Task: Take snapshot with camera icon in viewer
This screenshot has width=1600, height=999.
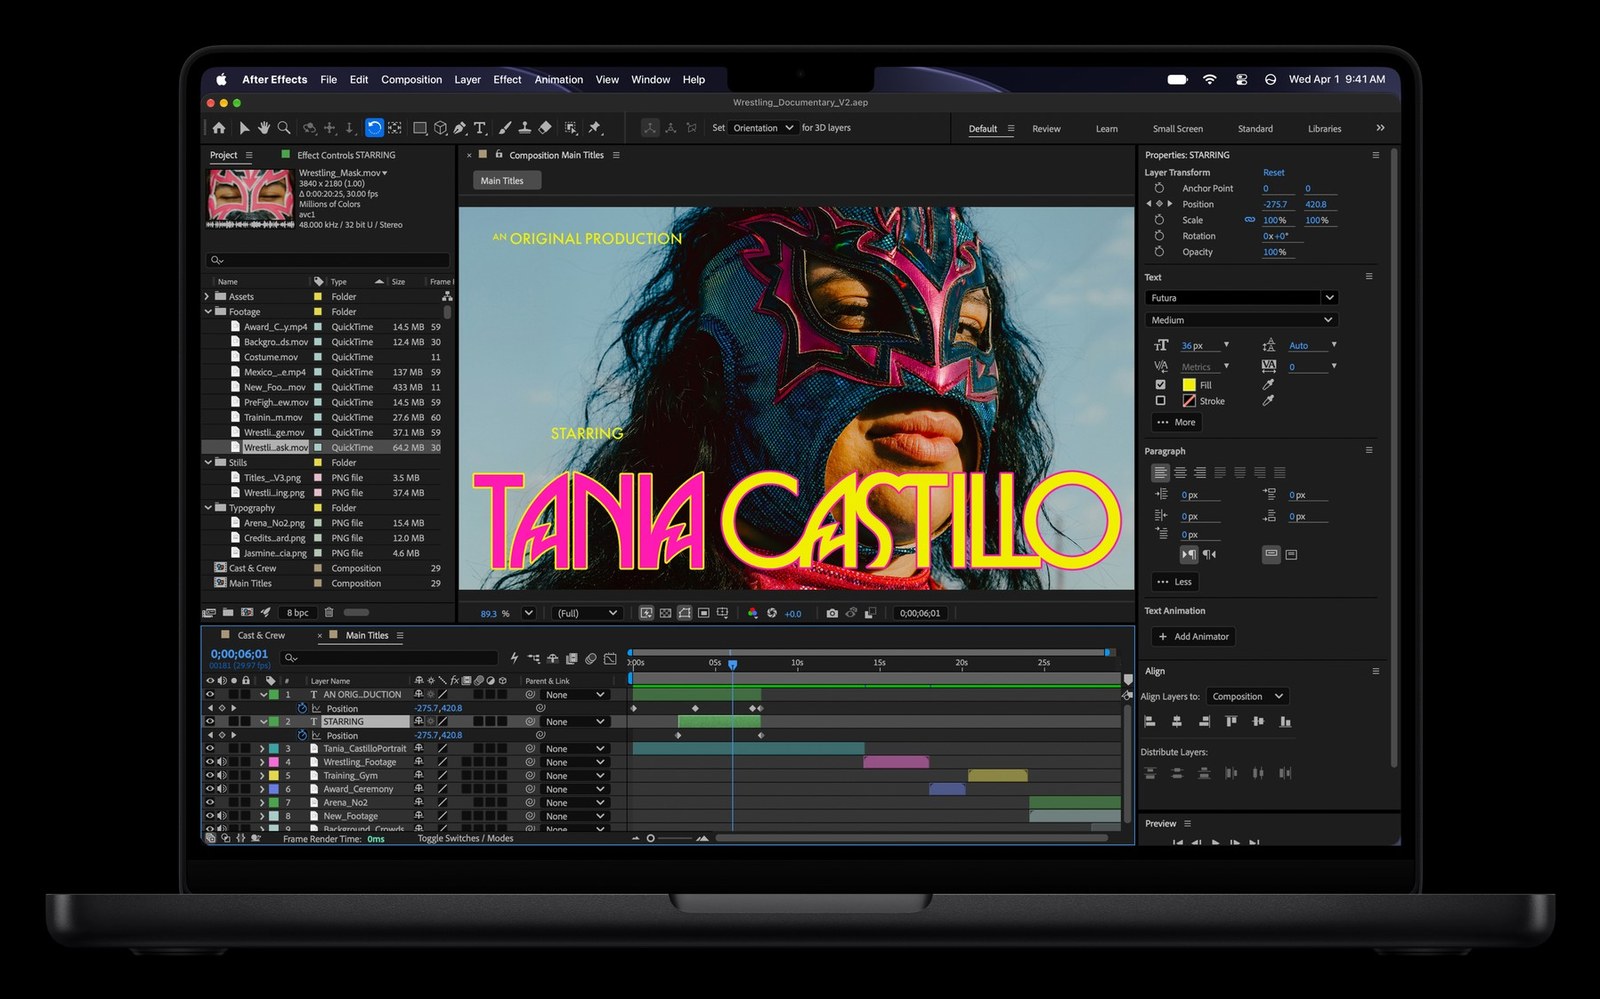Action: pos(832,613)
